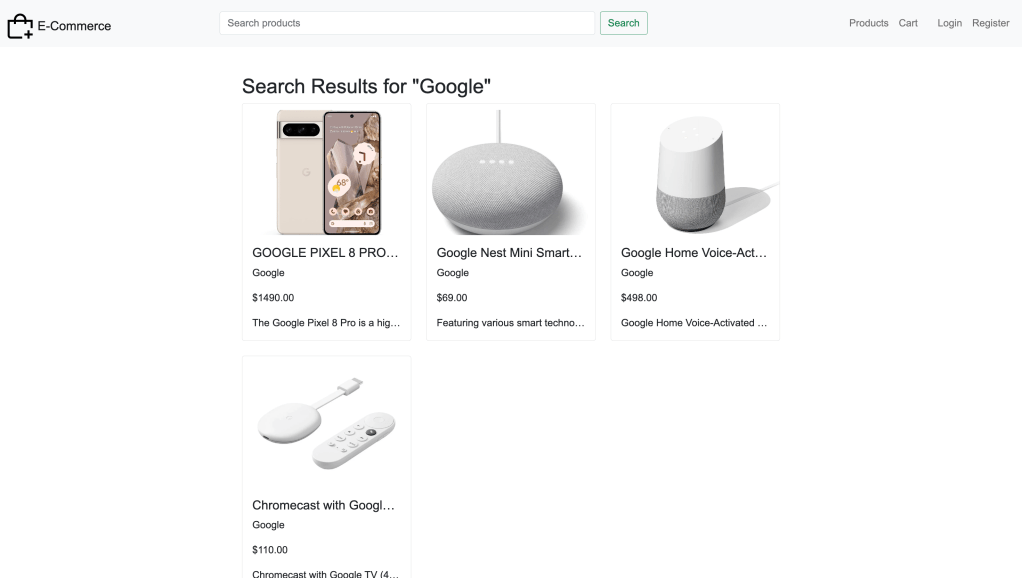The image size is (1022, 578).
Task: Open the Register link in the navbar
Action: point(990,23)
